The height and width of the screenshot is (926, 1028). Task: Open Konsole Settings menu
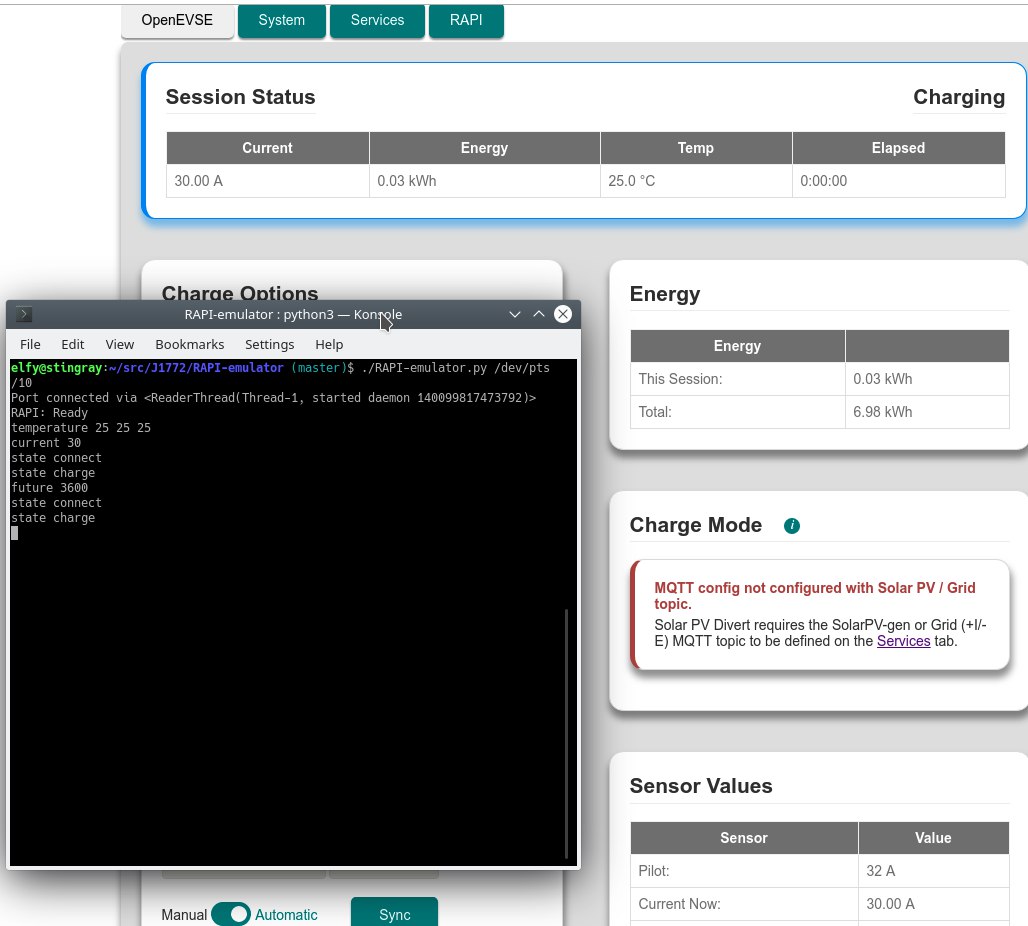point(269,344)
